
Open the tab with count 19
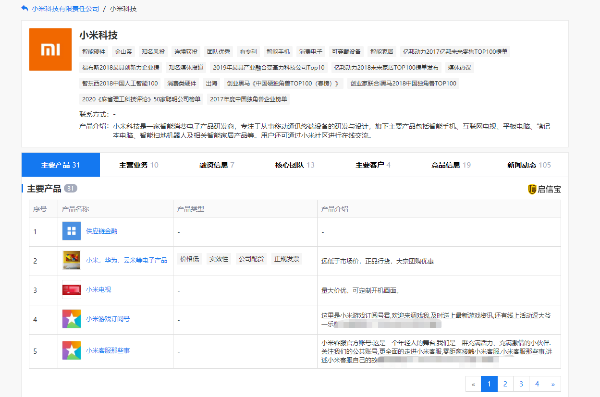[x=451, y=165]
